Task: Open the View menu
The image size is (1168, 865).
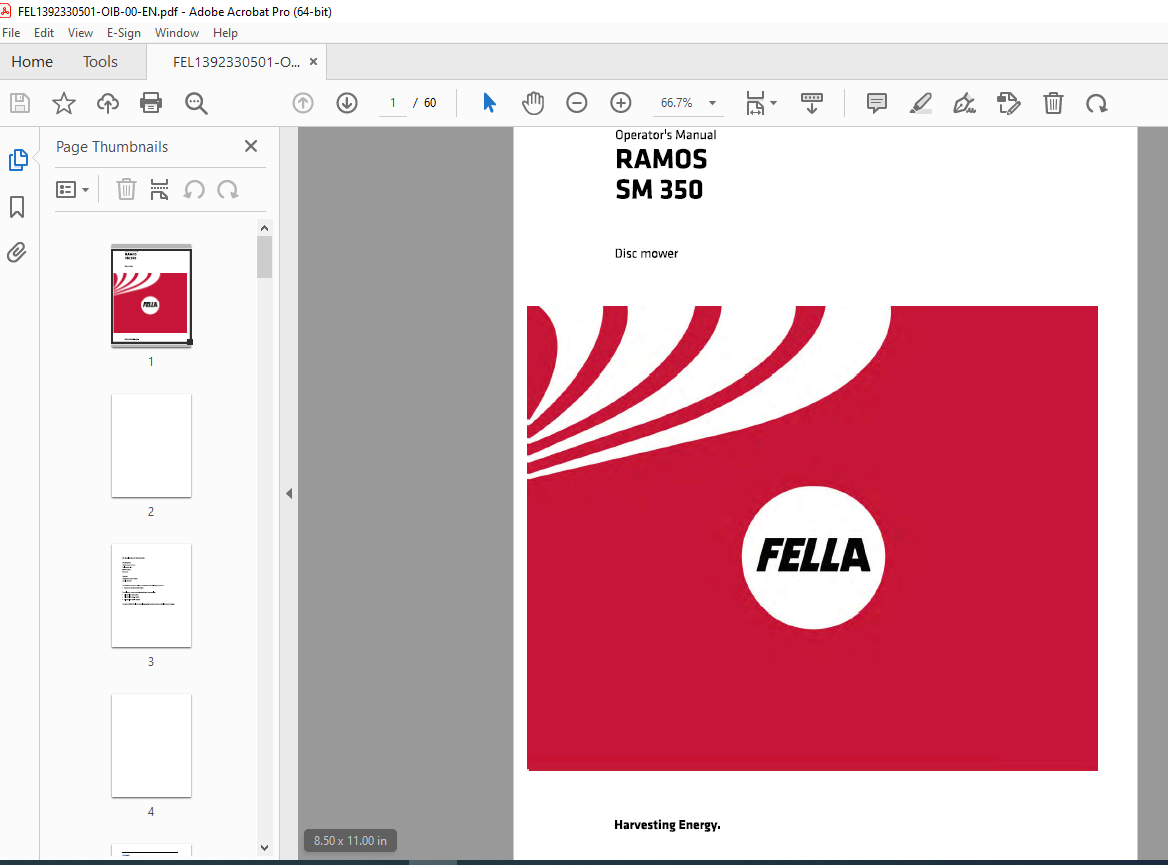Action: [80, 33]
